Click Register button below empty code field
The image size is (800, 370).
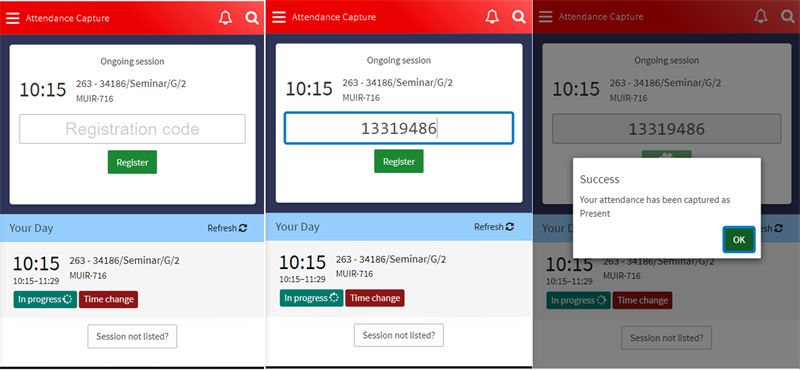click(x=132, y=162)
